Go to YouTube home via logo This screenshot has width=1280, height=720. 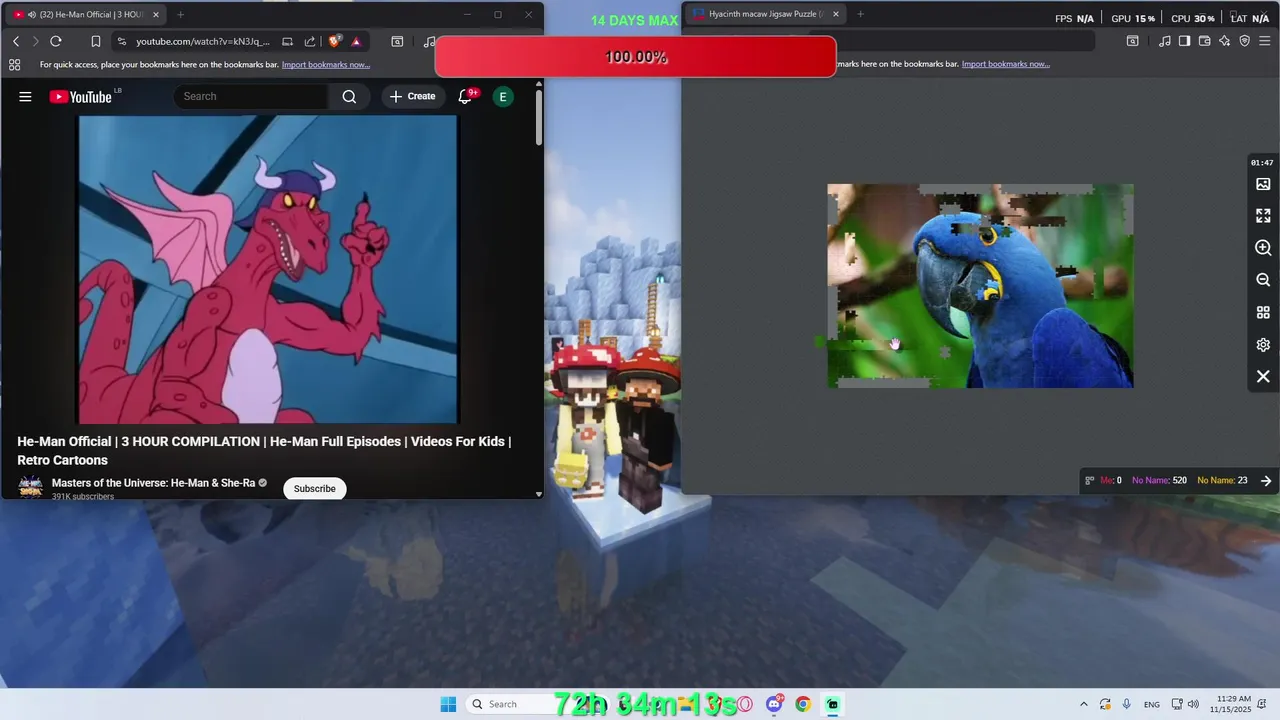81,96
